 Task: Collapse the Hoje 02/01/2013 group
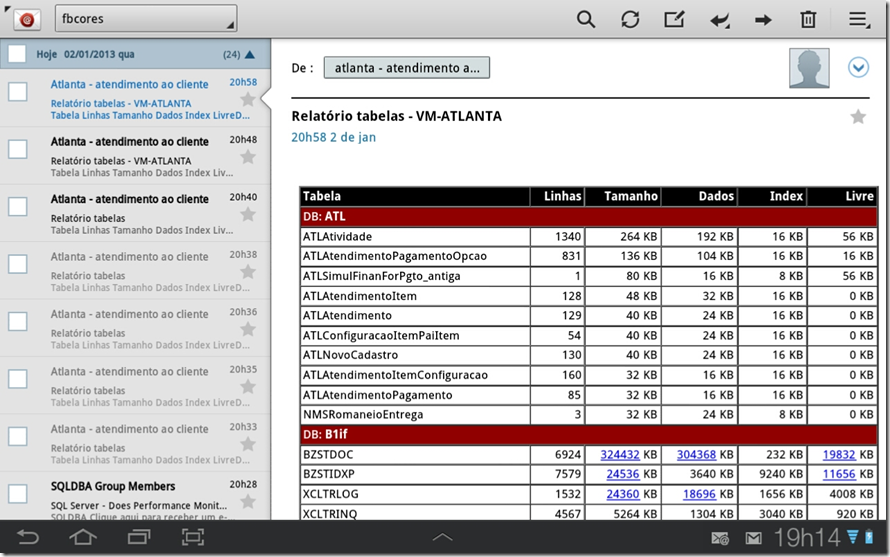pos(250,55)
